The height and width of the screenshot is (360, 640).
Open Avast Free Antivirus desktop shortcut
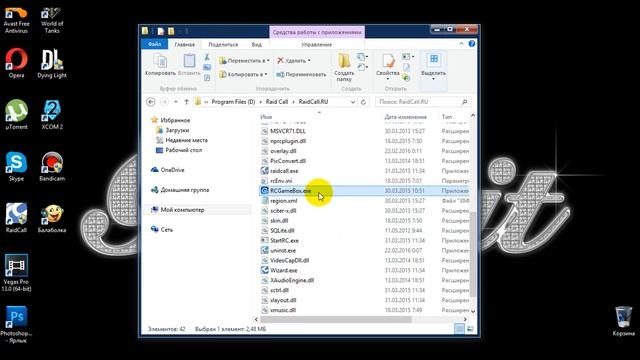click(16, 20)
